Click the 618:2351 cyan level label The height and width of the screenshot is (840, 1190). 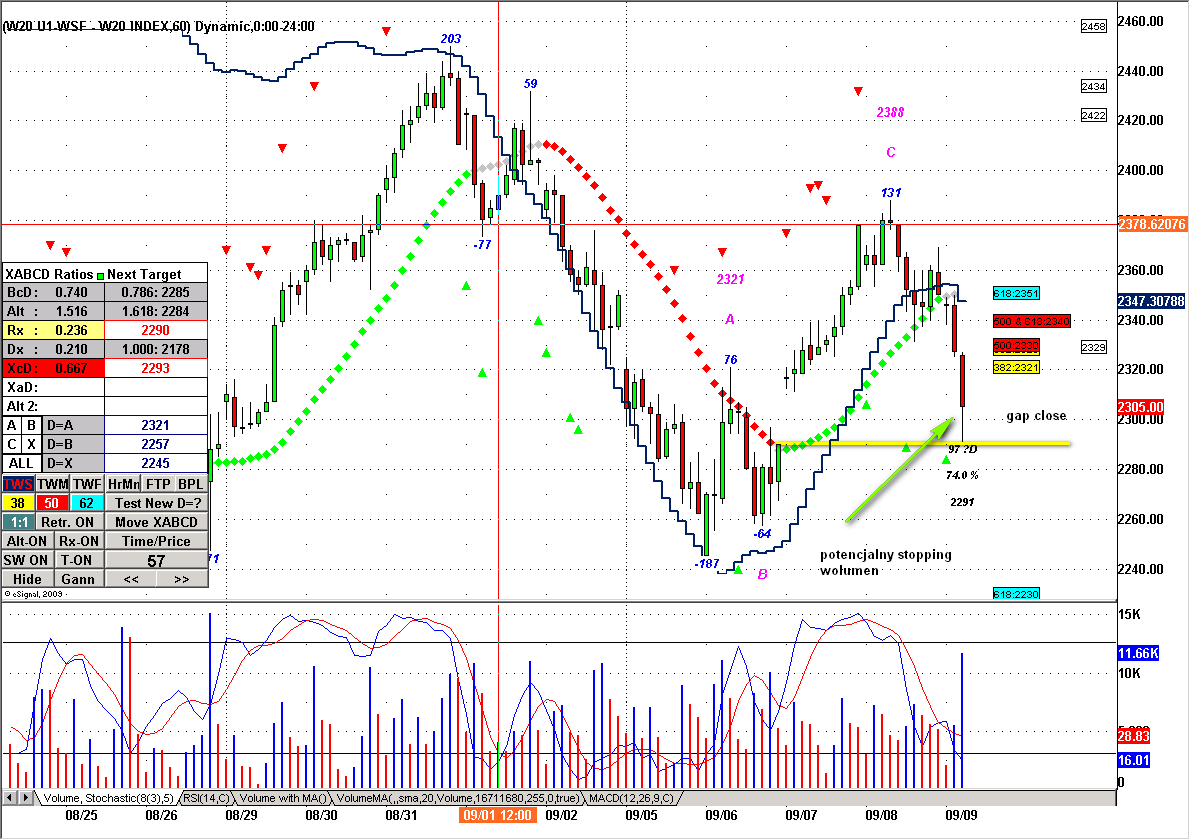pyautogui.click(x=1016, y=294)
